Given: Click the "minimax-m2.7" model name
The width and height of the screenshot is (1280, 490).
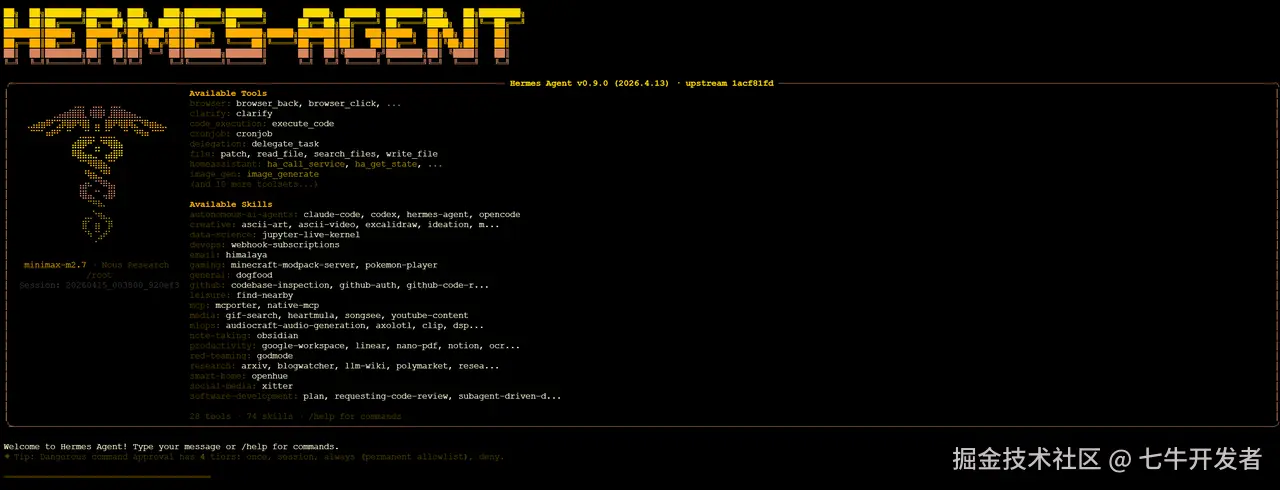Looking at the screenshot, I should pos(56,265).
